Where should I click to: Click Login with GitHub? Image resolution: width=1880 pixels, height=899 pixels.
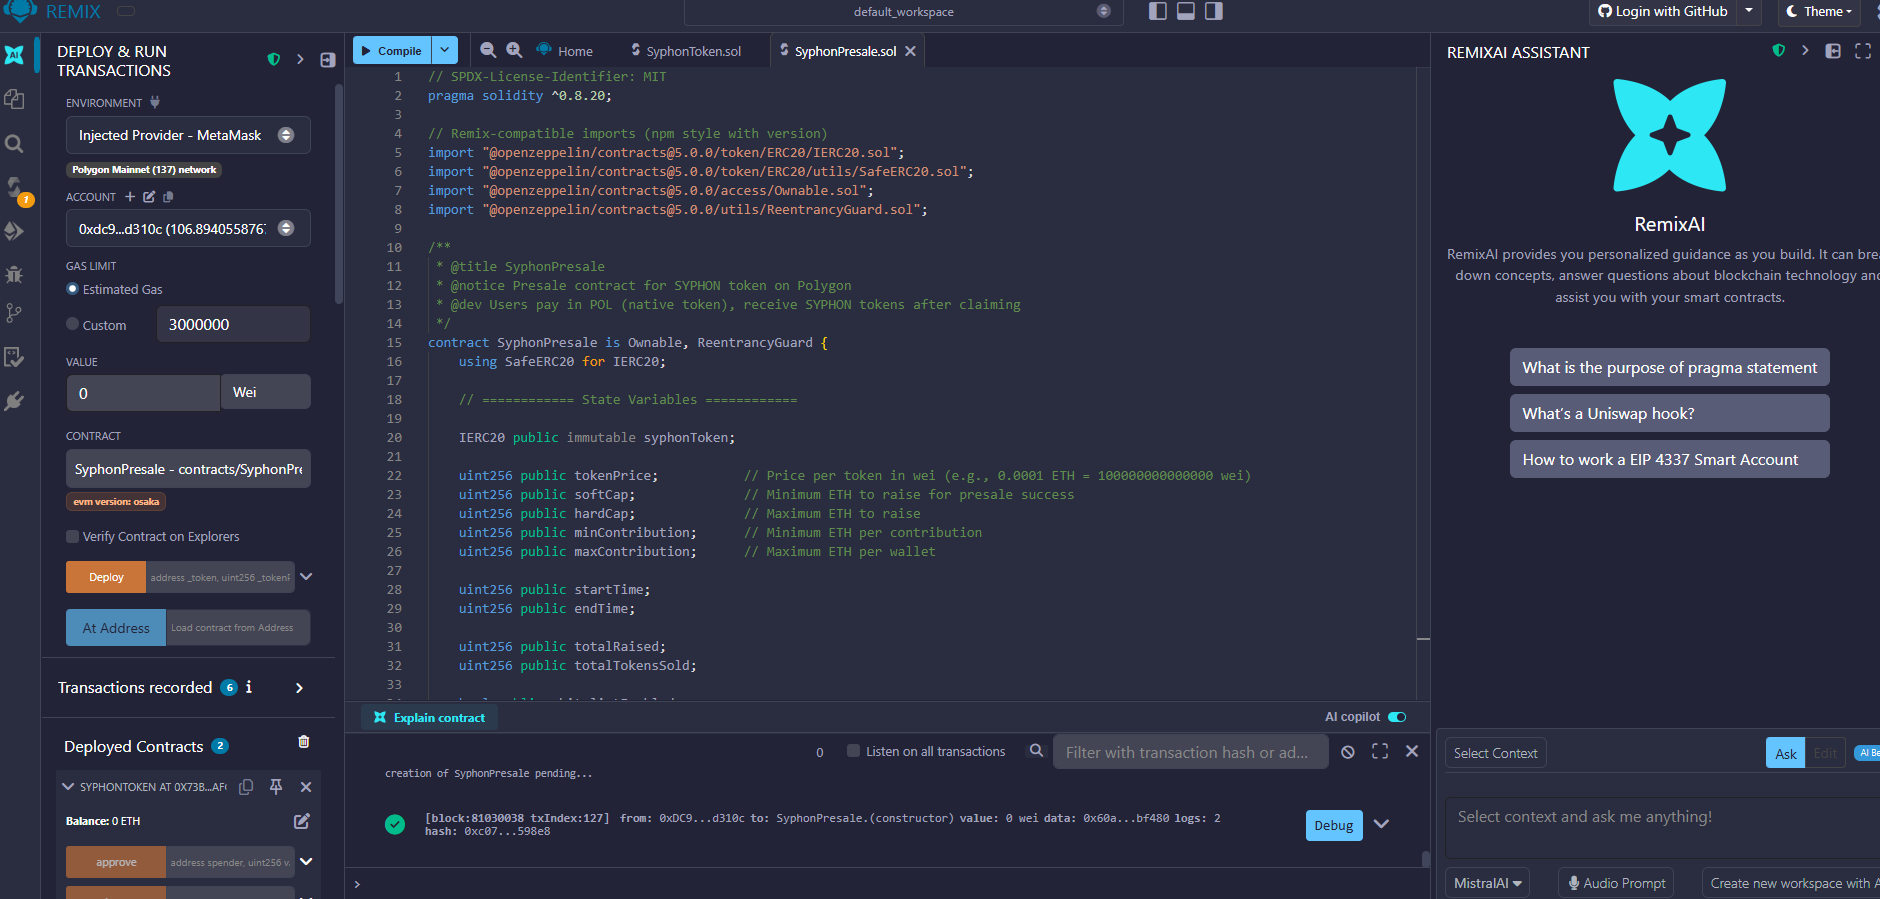[x=1663, y=12]
